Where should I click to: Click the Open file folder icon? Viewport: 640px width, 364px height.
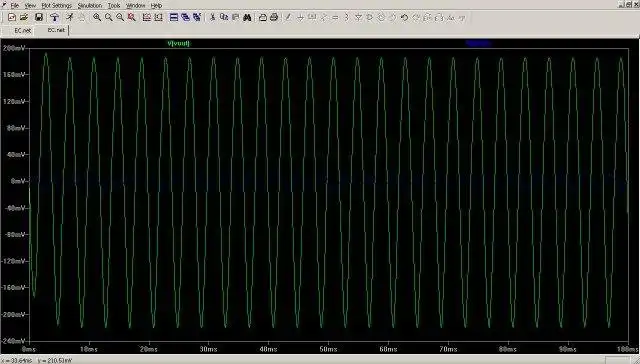(24, 17)
